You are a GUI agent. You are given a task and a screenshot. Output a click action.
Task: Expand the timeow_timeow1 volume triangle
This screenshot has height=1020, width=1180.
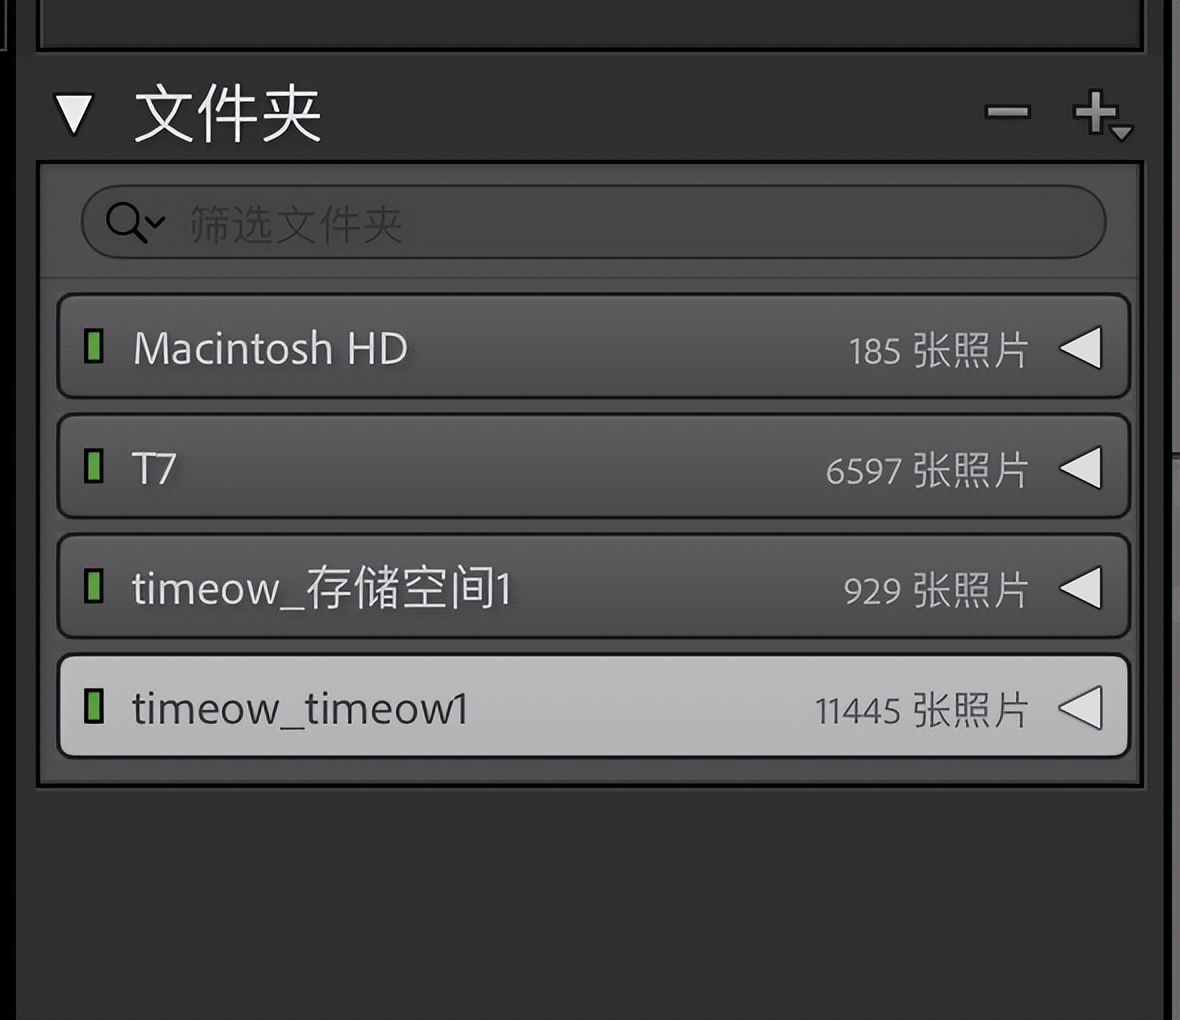(1081, 708)
